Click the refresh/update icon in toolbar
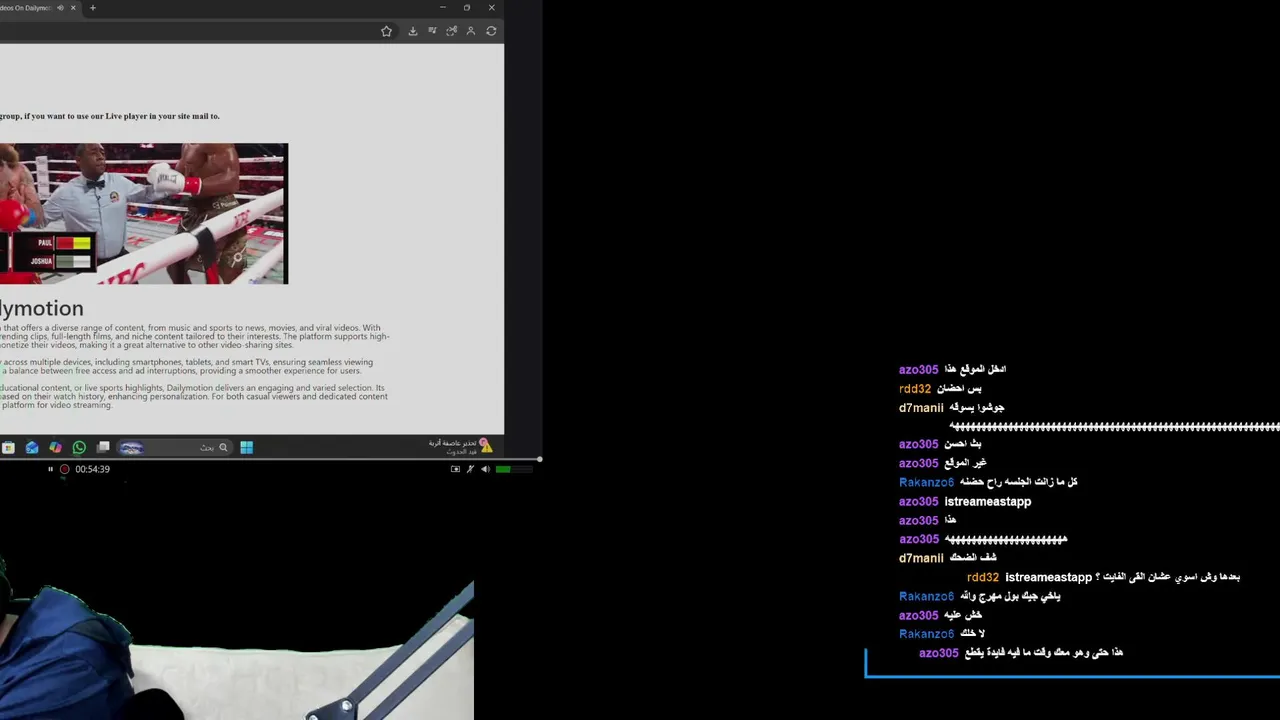 tap(491, 31)
